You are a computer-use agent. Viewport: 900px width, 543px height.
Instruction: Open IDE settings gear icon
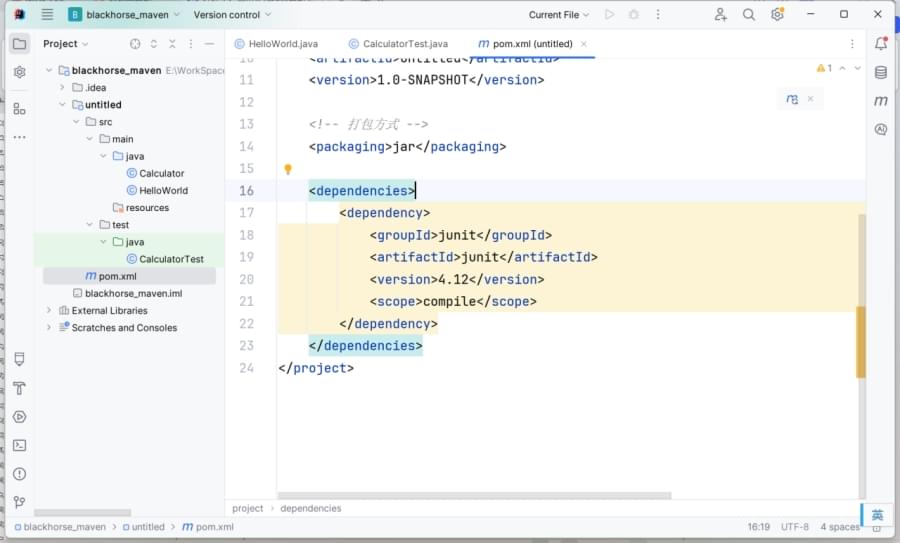tap(777, 15)
